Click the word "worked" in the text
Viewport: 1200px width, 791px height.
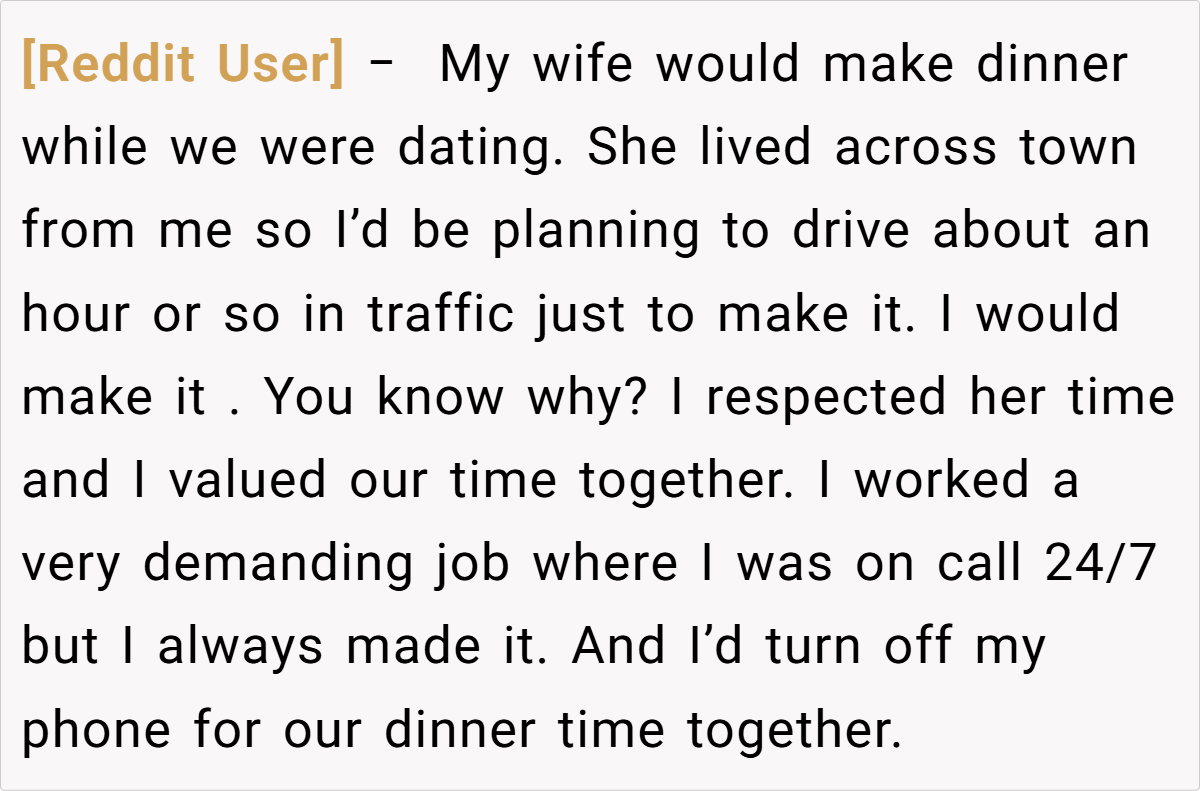click(x=942, y=481)
